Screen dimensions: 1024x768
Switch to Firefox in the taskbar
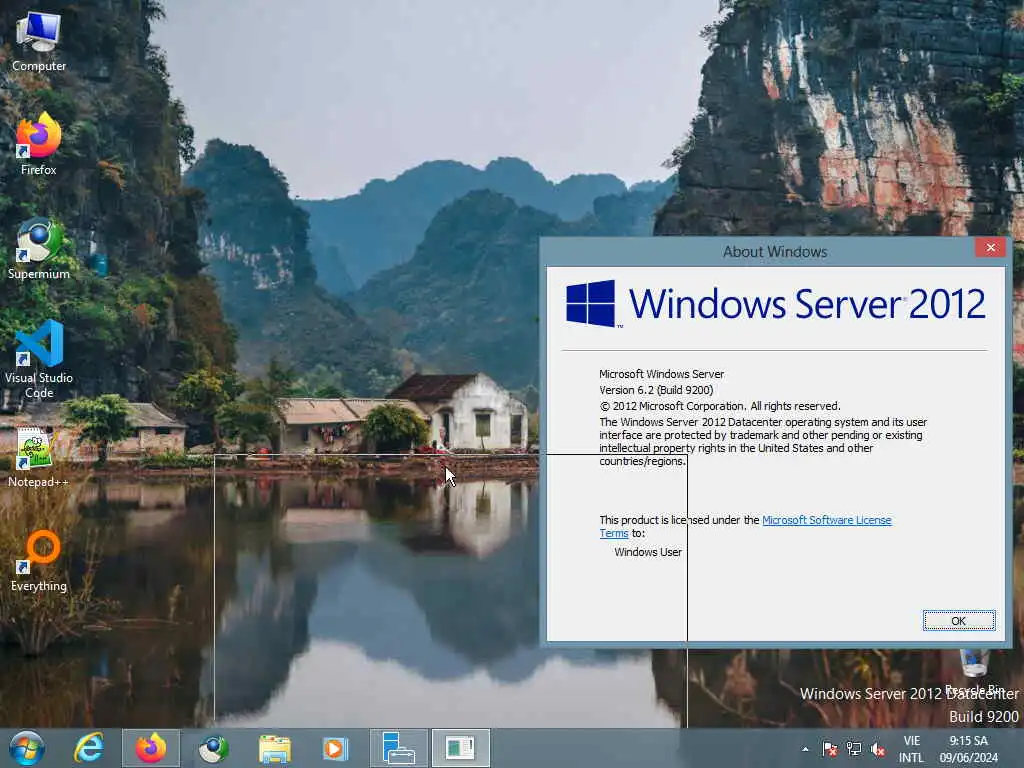[150, 748]
